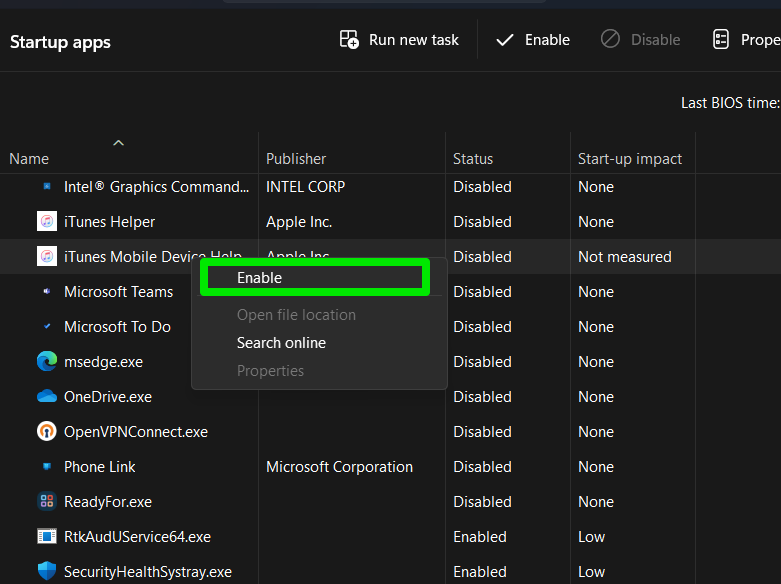Click the ReadyFor.exe icon
The image size is (781, 584).
tap(47, 501)
